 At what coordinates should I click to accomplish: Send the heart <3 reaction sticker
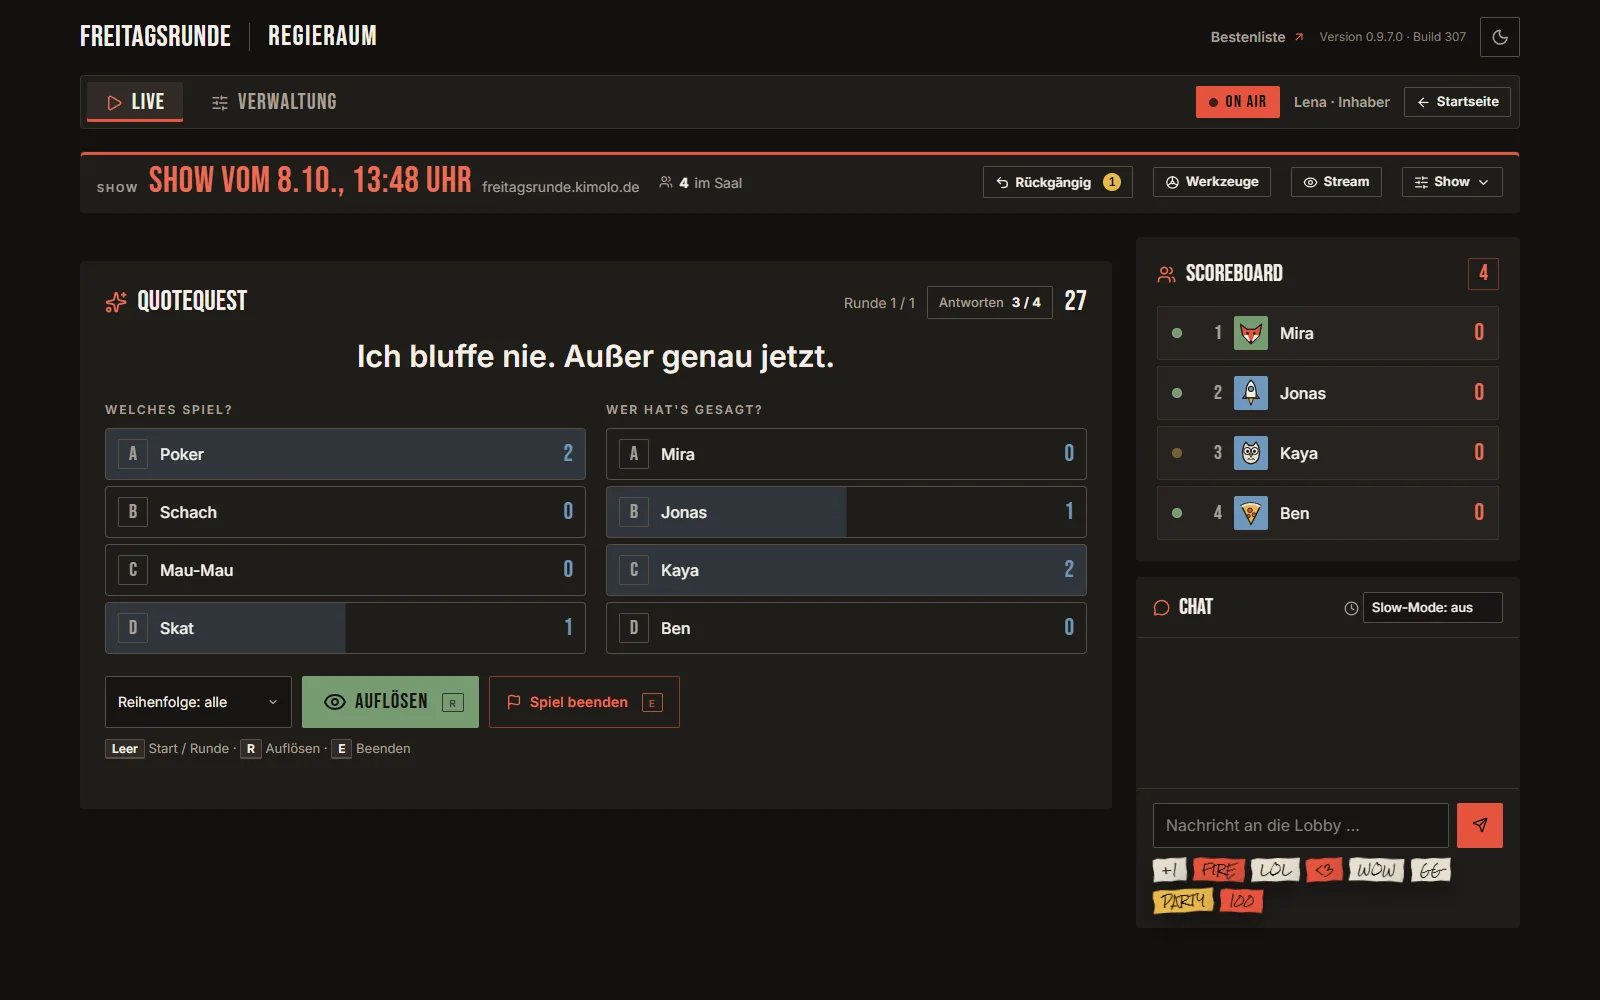(x=1324, y=870)
